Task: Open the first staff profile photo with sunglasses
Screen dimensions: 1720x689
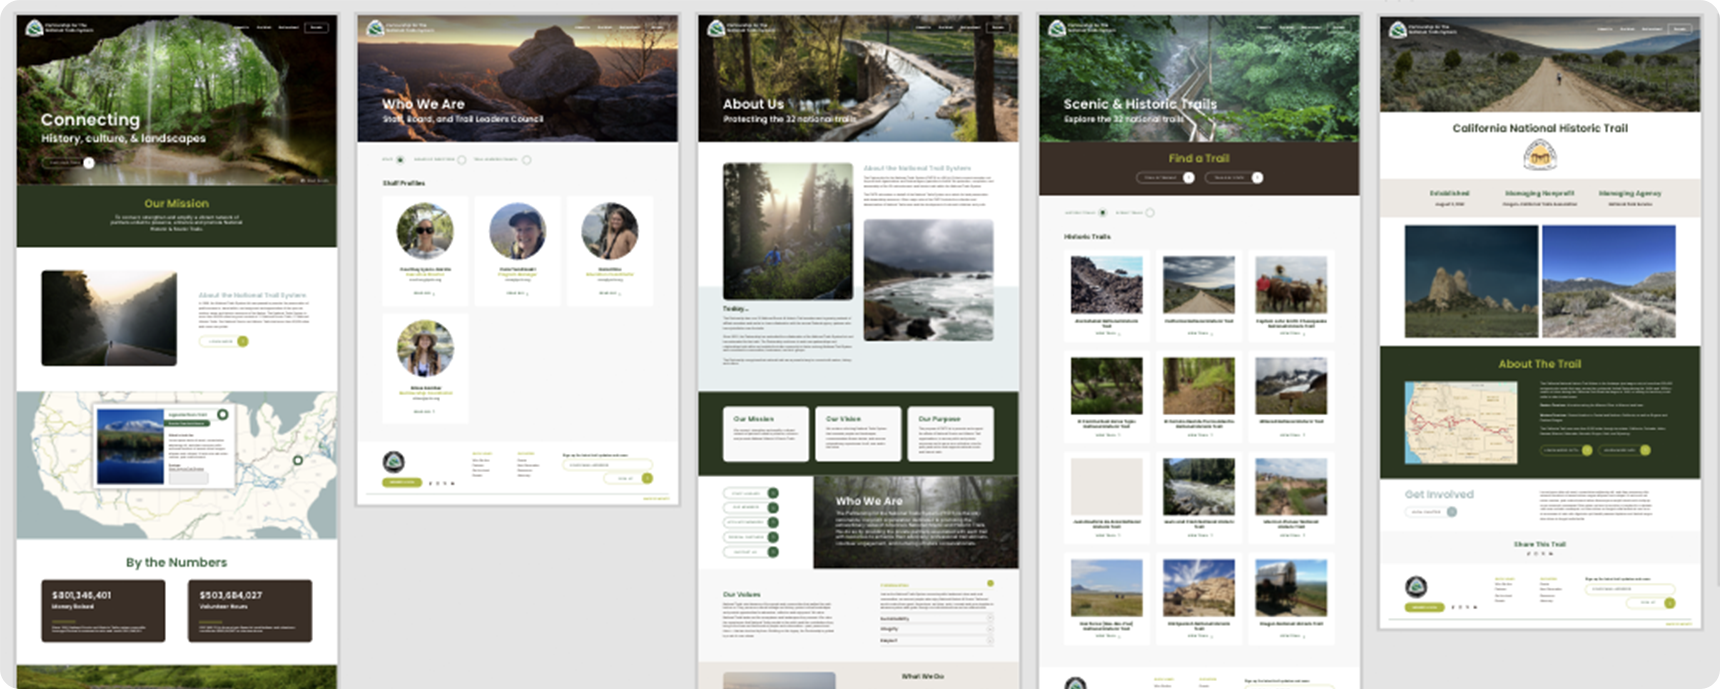Action: (x=425, y=231)
